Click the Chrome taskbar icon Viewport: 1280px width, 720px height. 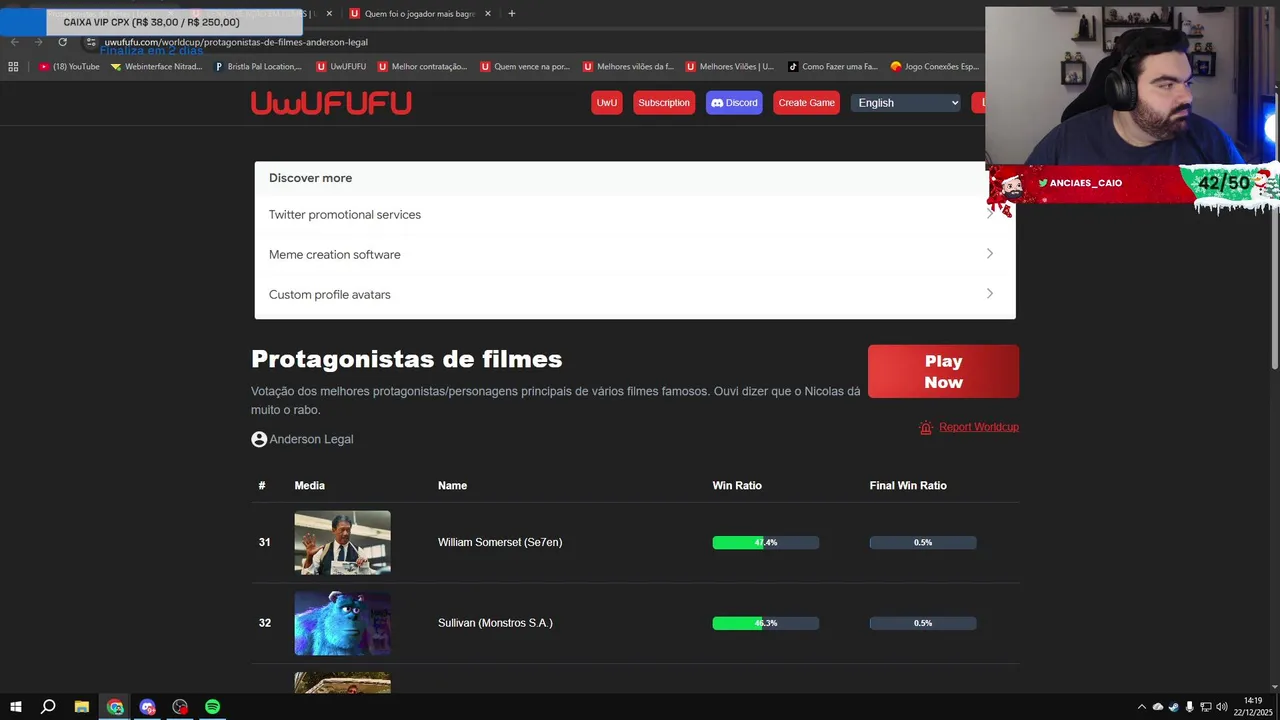click(115, 707)
